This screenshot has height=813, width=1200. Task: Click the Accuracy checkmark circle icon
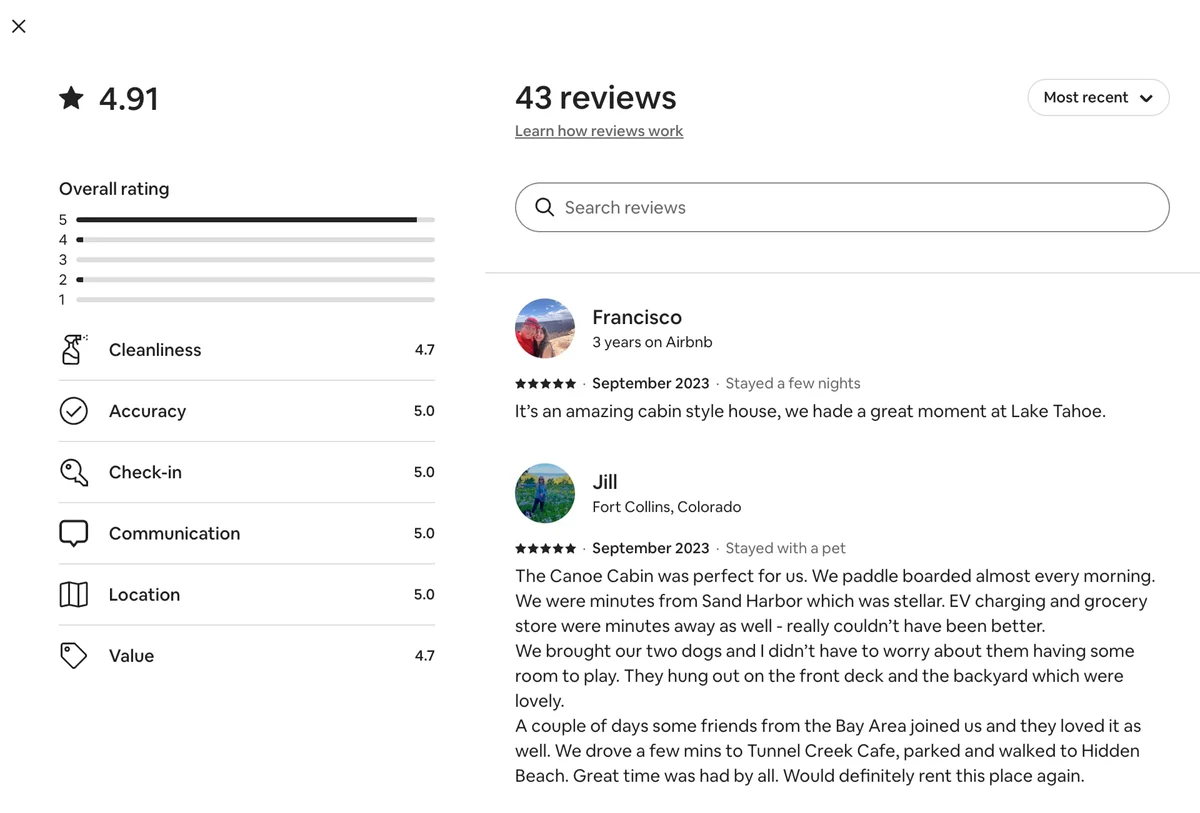coord(74,411)
